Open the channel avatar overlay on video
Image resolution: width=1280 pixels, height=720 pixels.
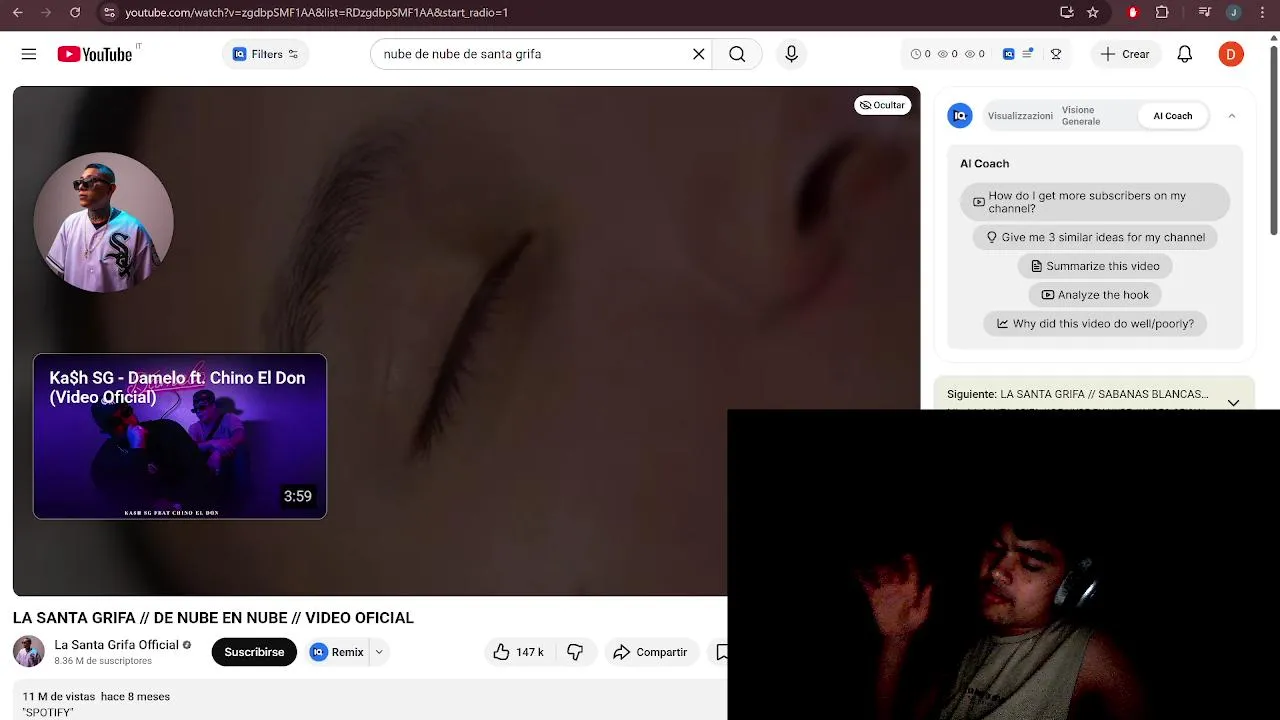point(104,222)
